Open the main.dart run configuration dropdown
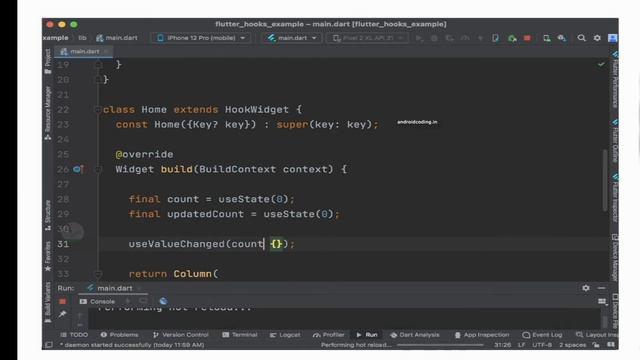640x360 pixels. 291,38
